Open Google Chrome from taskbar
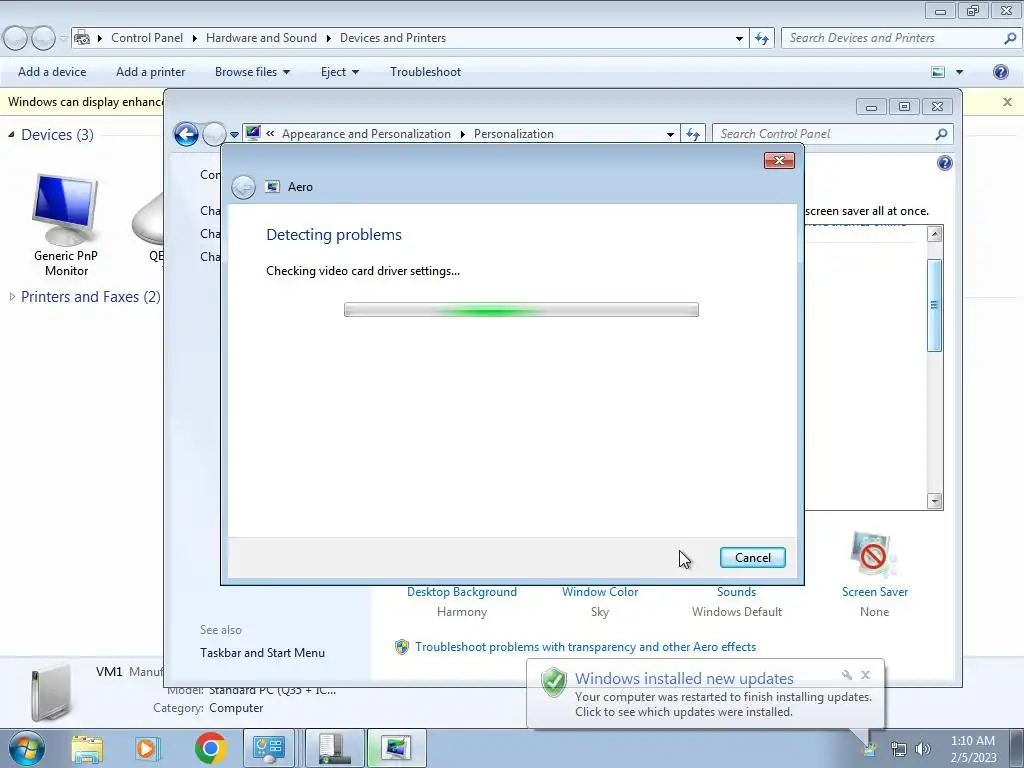Viewport: 1024px width, 768px height. pyautogui.click(x=210, y=748)
